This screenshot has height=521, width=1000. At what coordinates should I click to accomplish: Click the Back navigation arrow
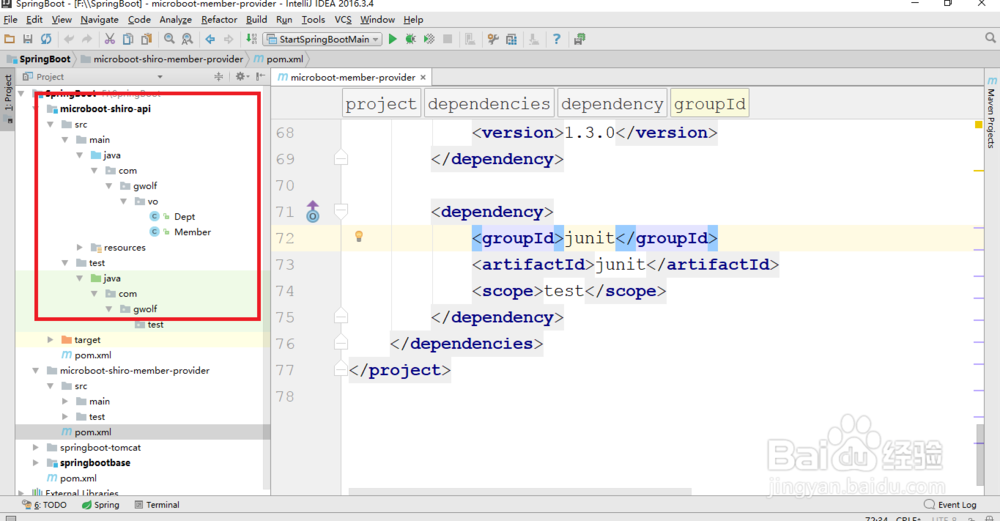[210, 39]
